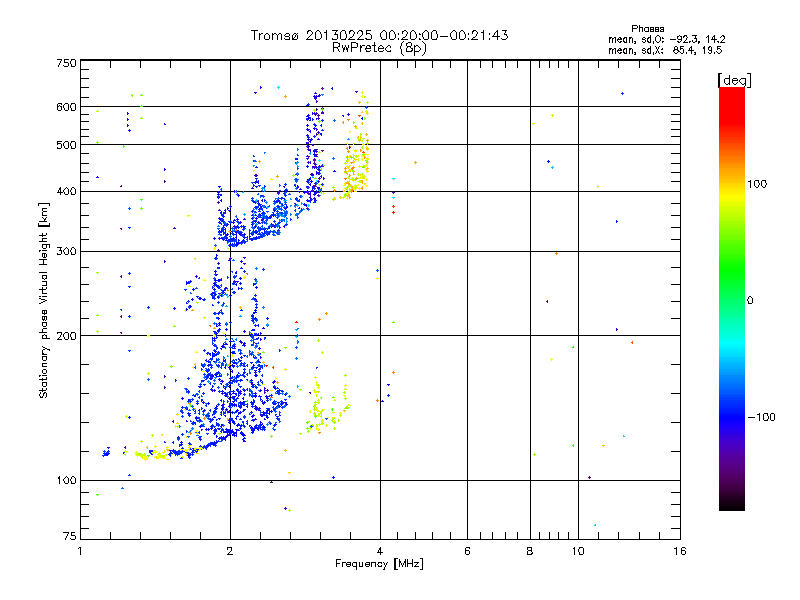The image size is (800, 600).
Task: Select the "mean, sd,X: 85.4, 19.5" line
Action: pos(665,50)
